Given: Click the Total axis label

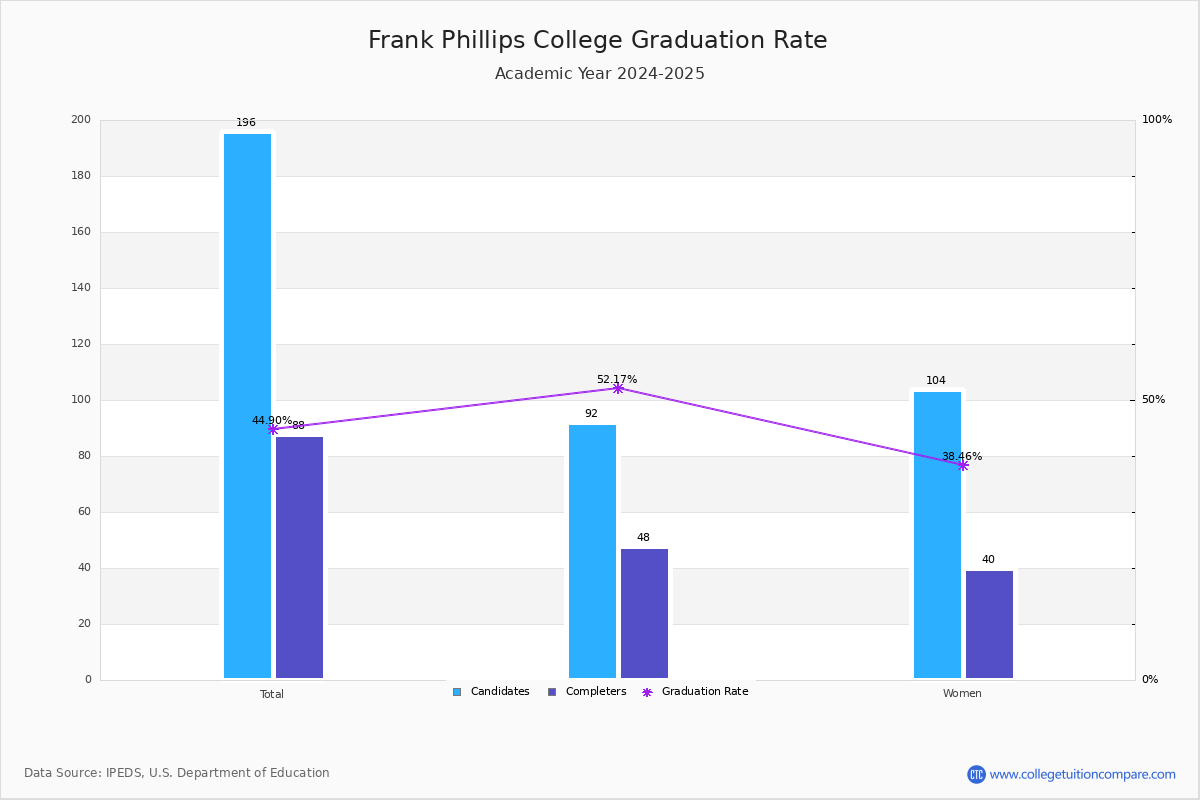Looking at the screenshot, I should click(x=272, y=694).
